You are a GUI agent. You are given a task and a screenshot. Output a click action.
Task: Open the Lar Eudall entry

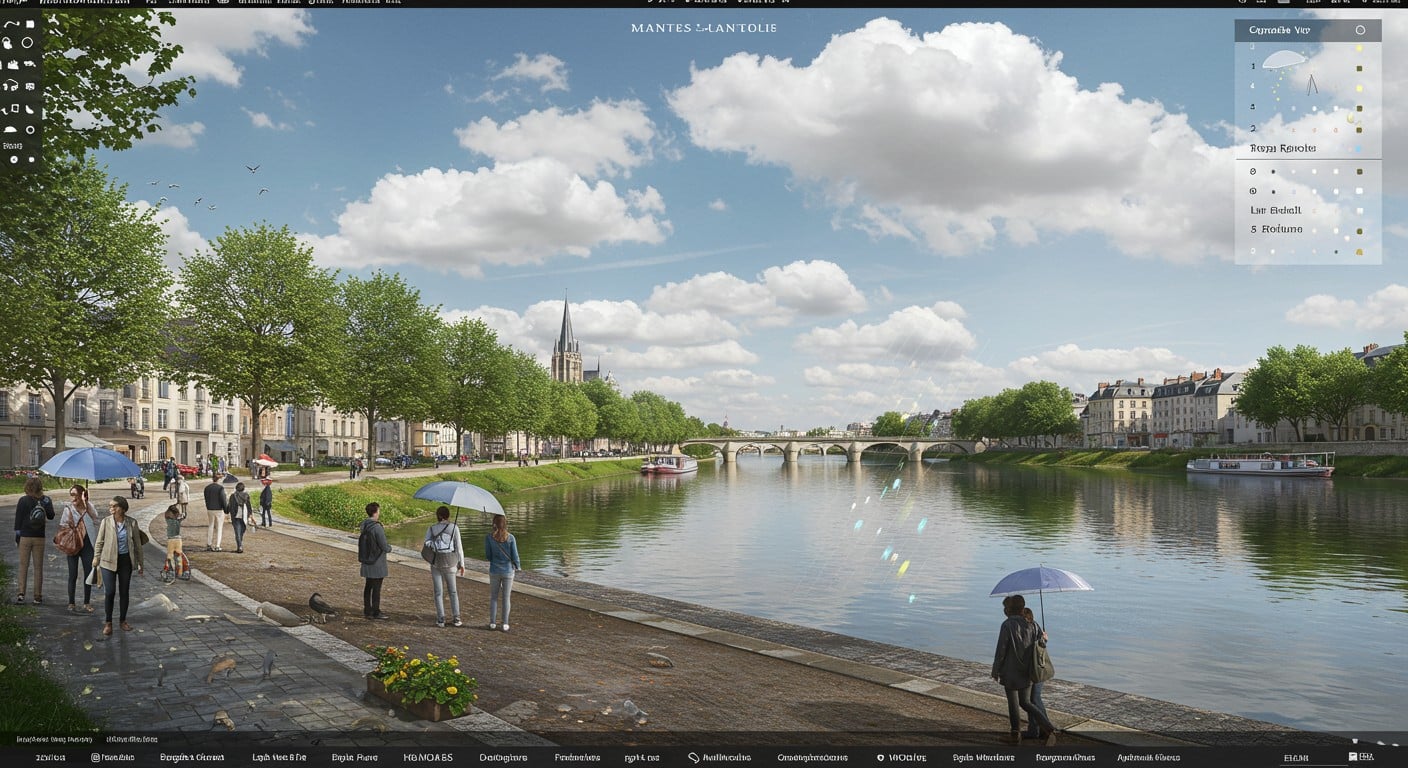click(x=1276, y=210)
